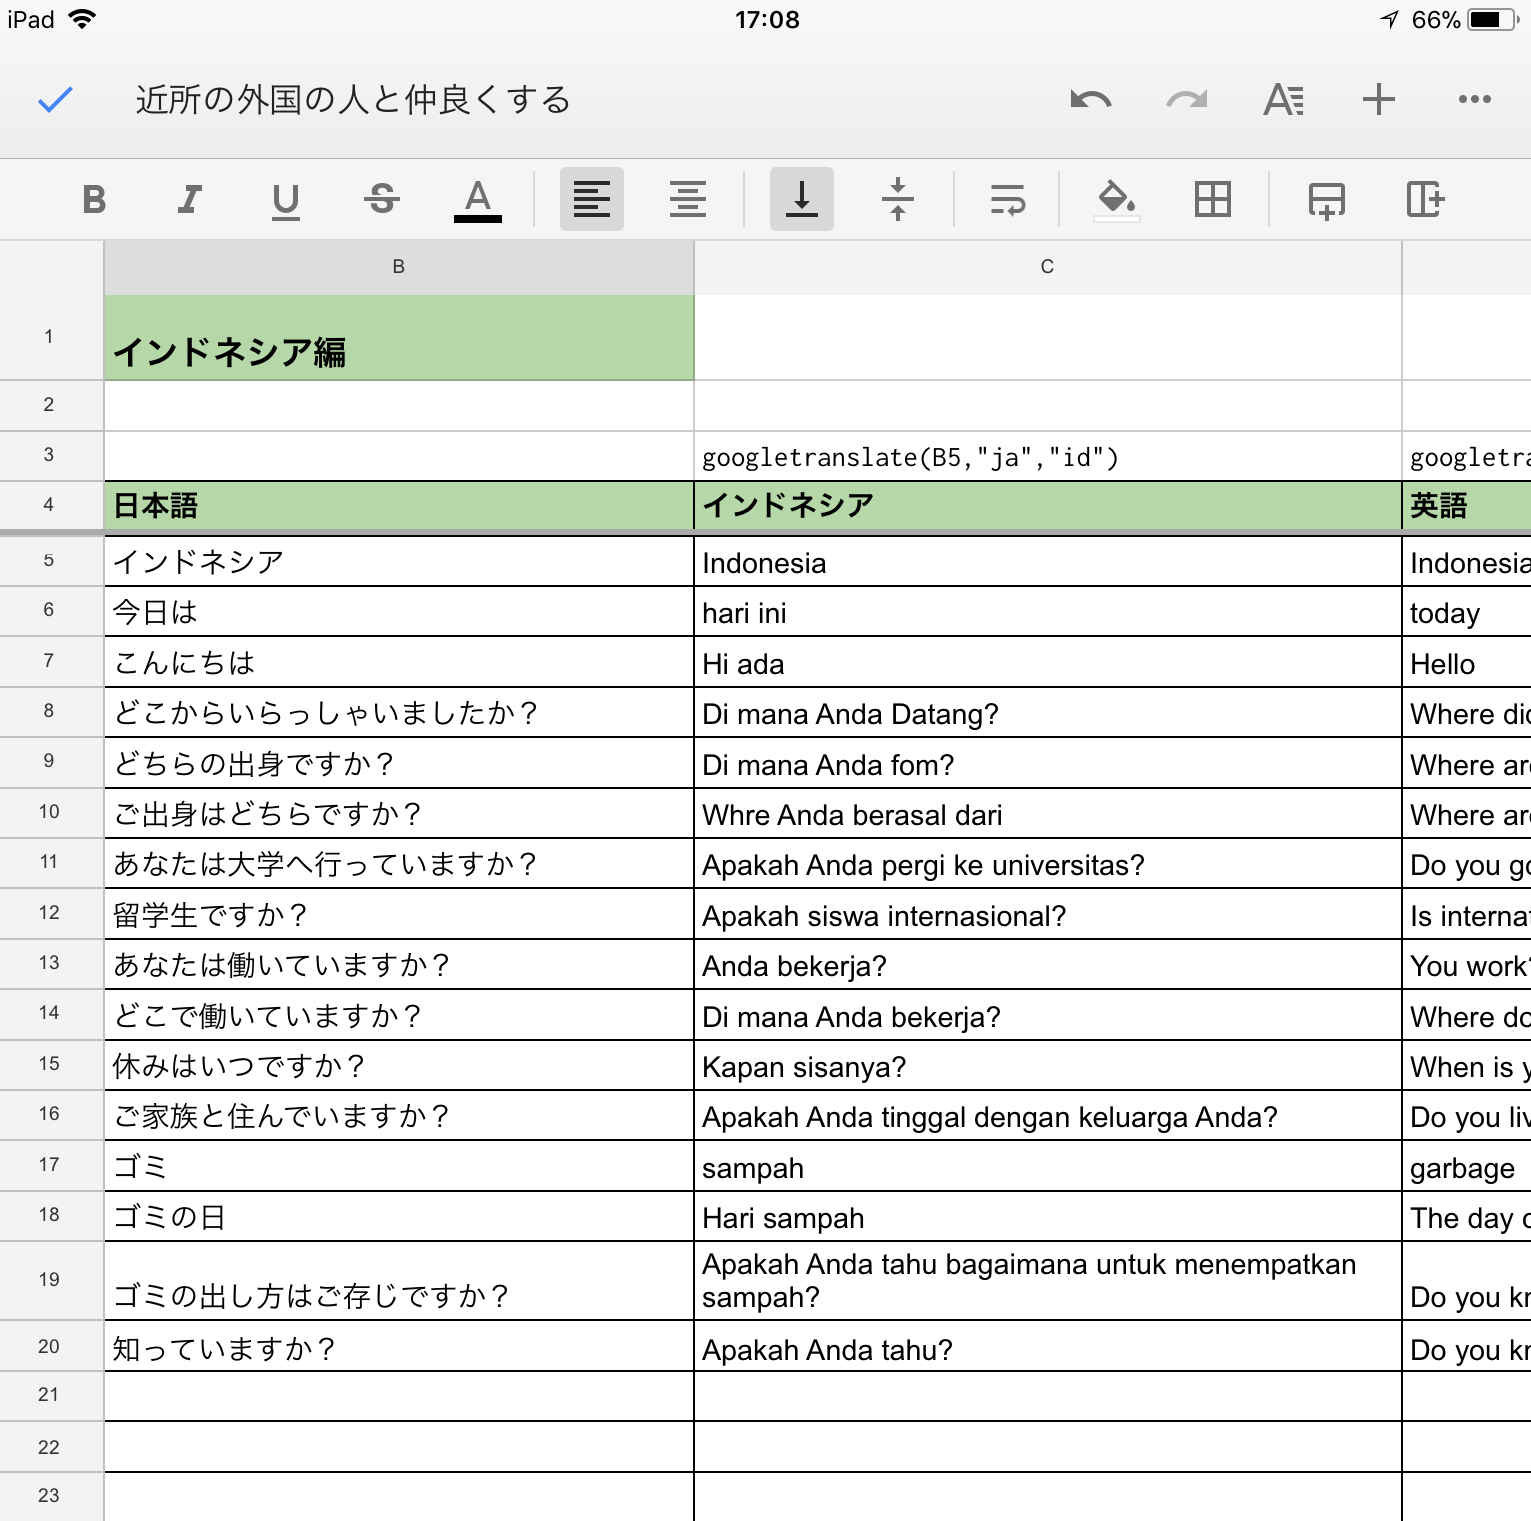Select the cell ご出身はどちらですか？
The width and height of the screenshot is (1531, 1521).
pos(399,814)
